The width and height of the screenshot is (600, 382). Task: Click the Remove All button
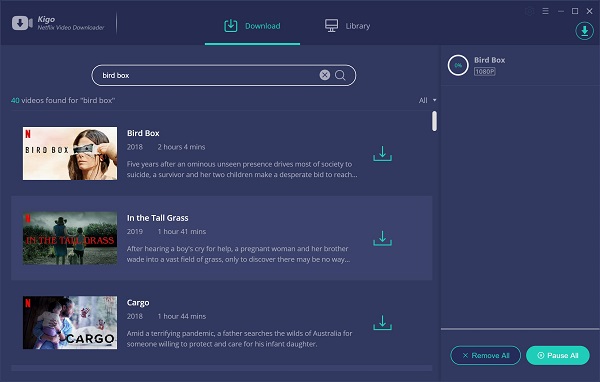pos(485,356)
